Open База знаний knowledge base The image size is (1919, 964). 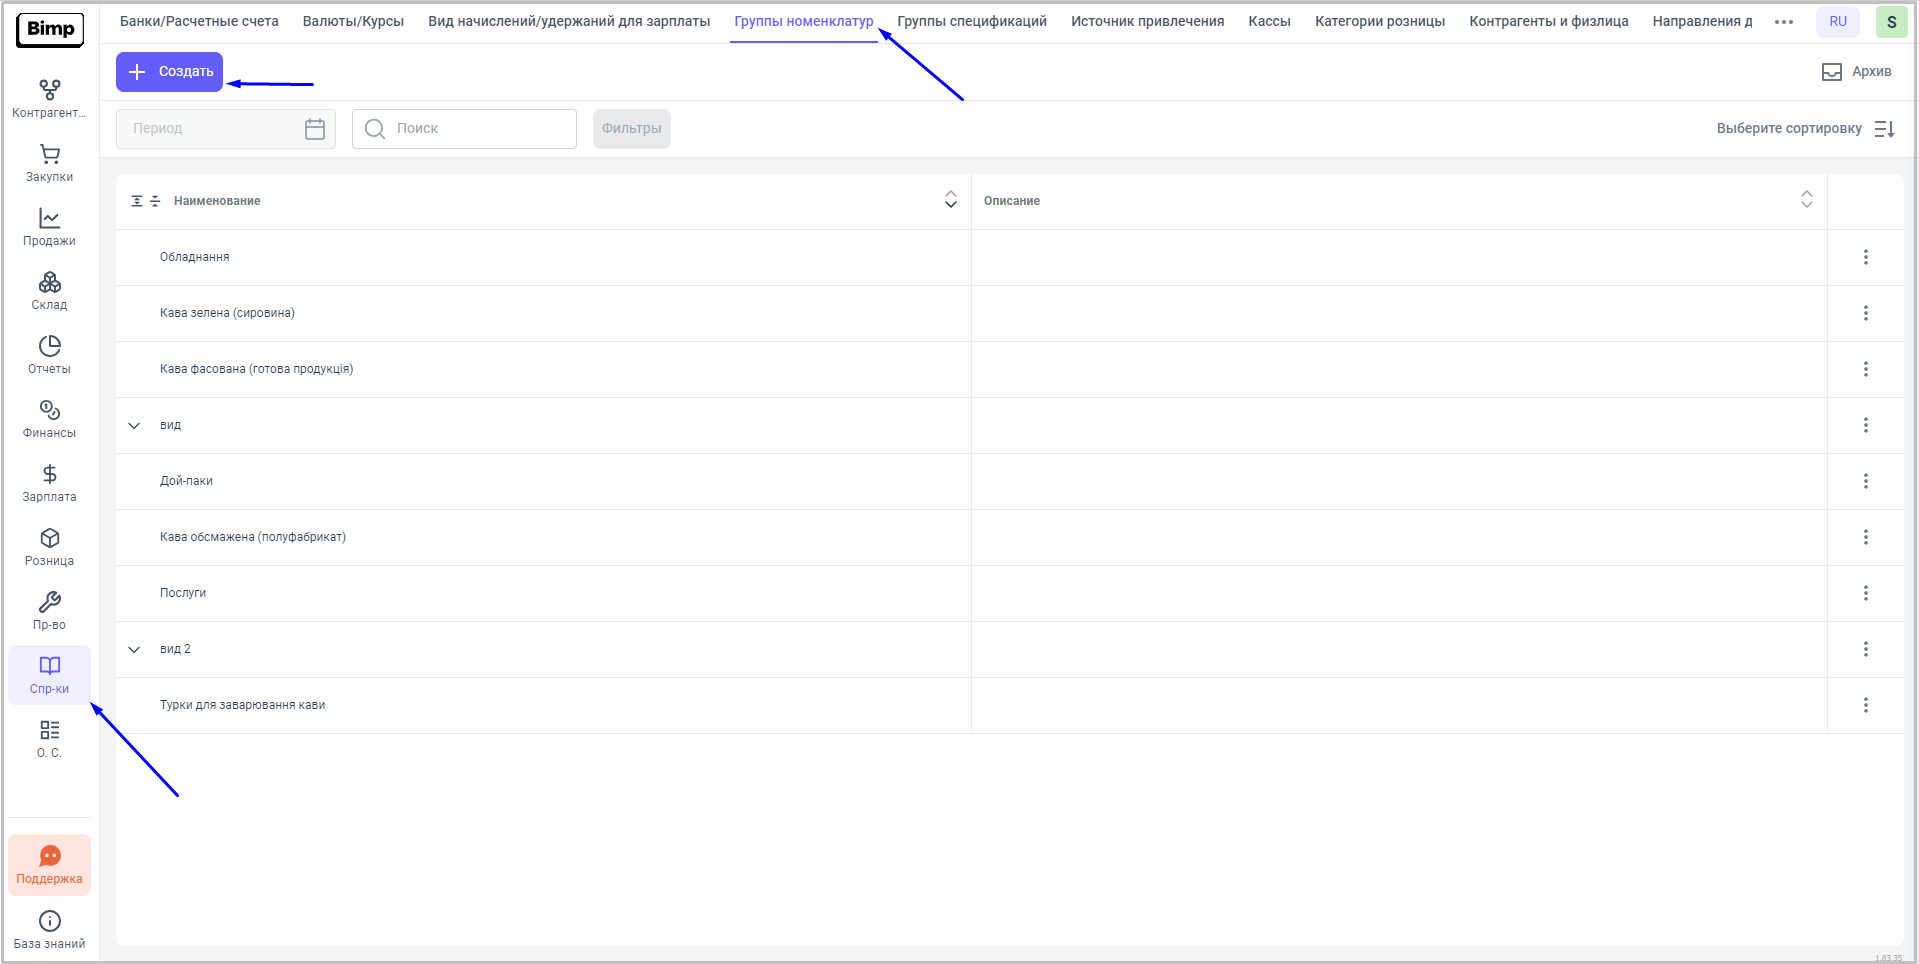[x=49, y=930]
